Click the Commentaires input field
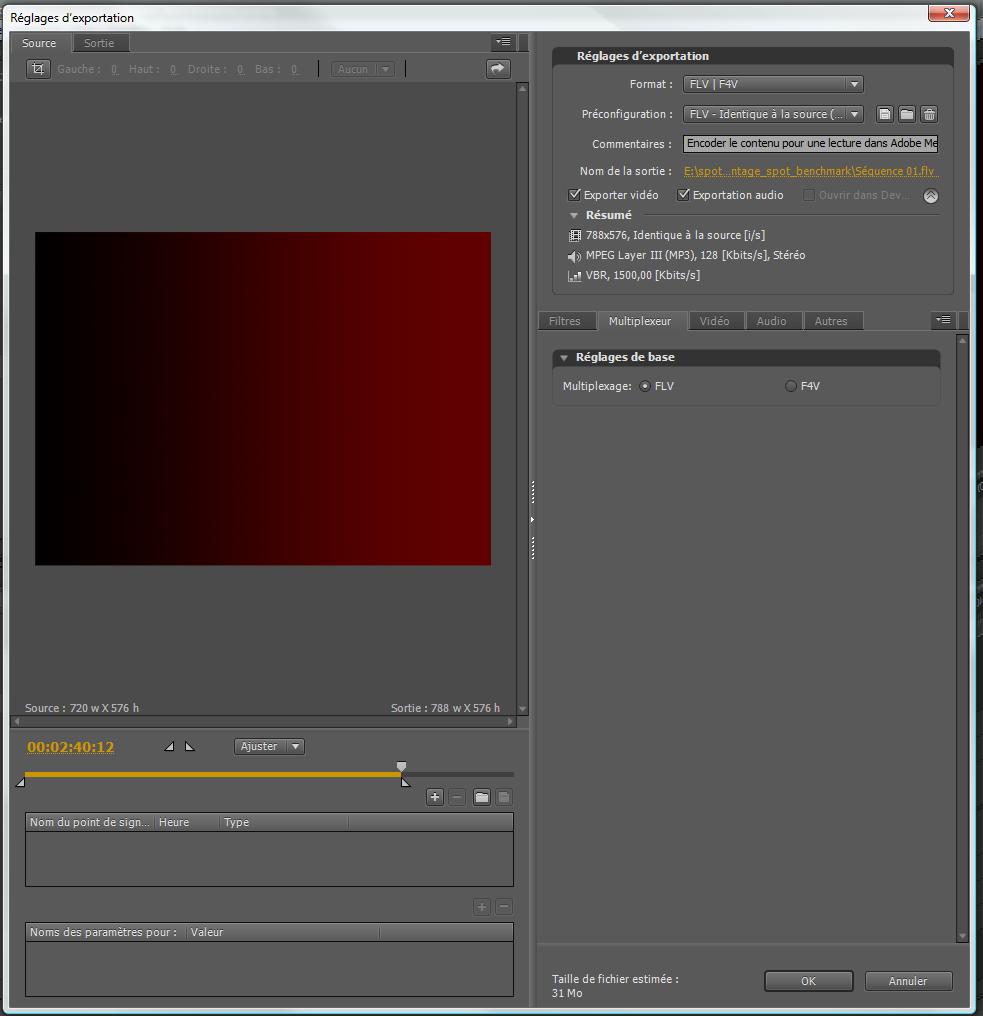983x1016 pixels. 810,143
